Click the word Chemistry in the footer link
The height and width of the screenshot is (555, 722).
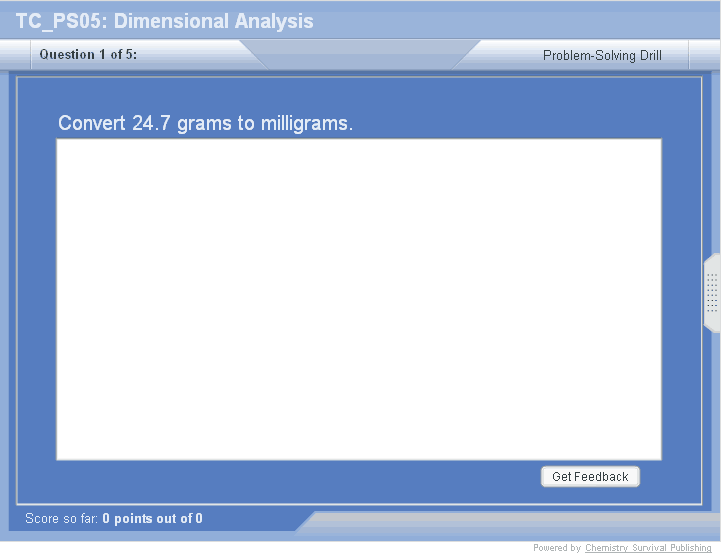[x=607, y=548]
